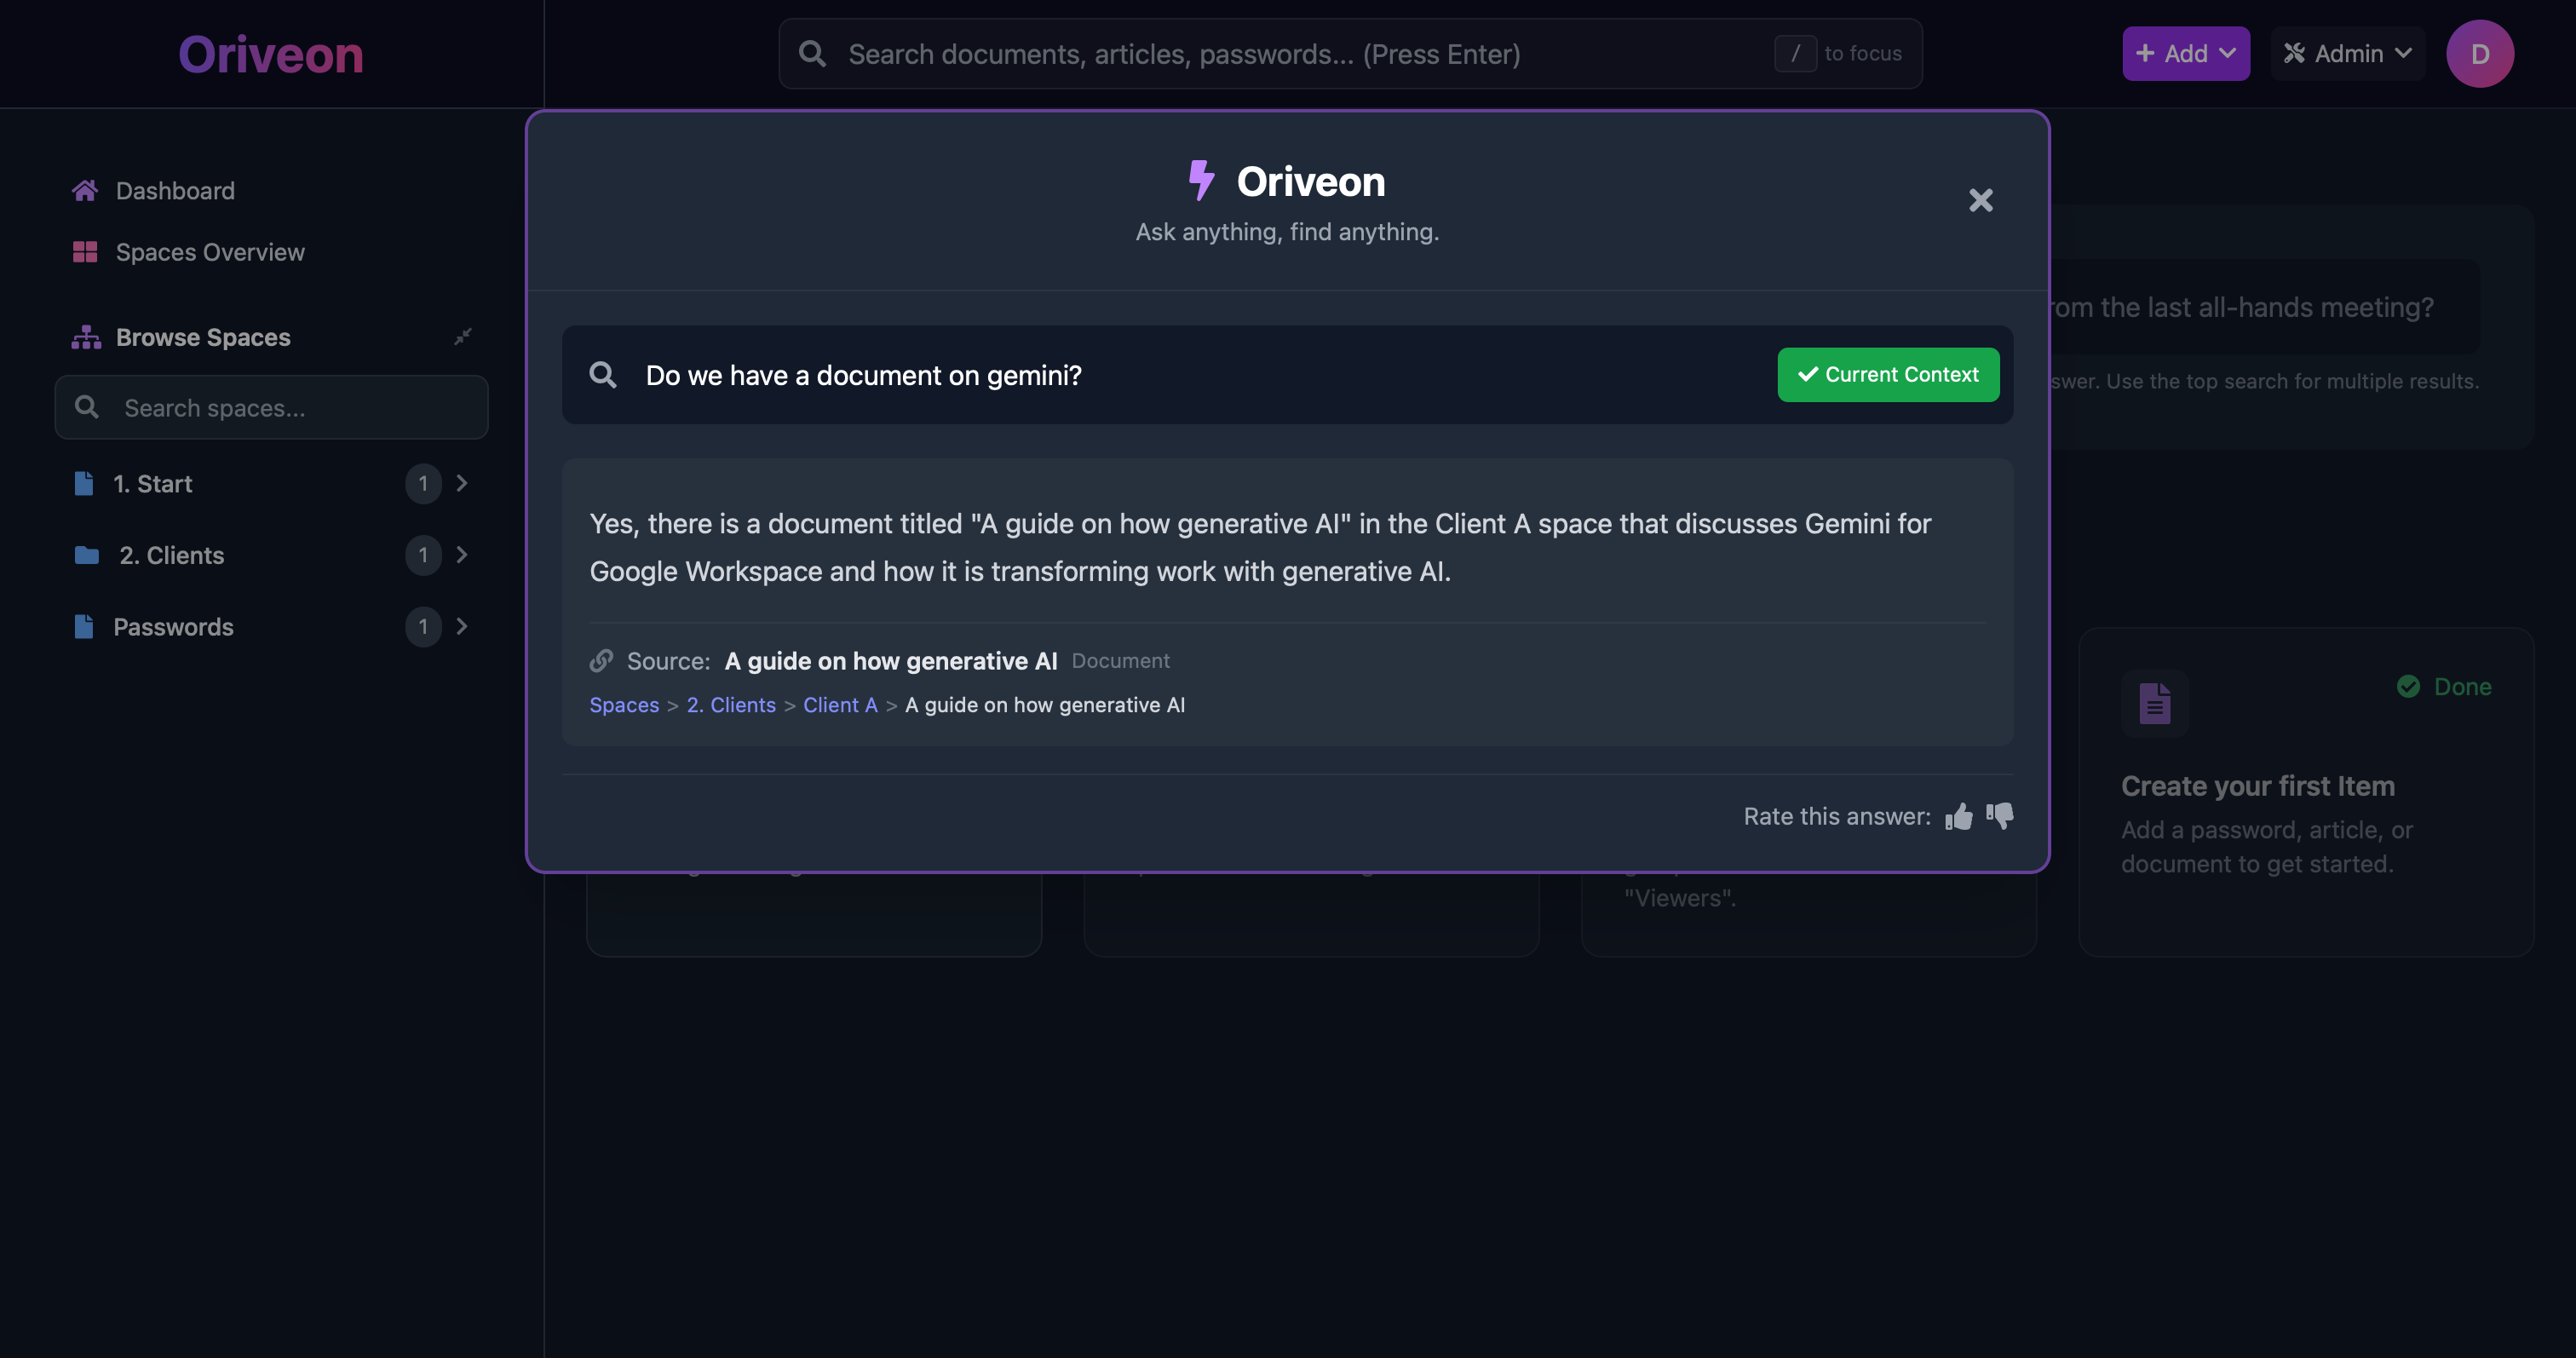Open source A guide on how generative AI
The width and height of the screenshot is (2576, 1358).
coord(891,661)
